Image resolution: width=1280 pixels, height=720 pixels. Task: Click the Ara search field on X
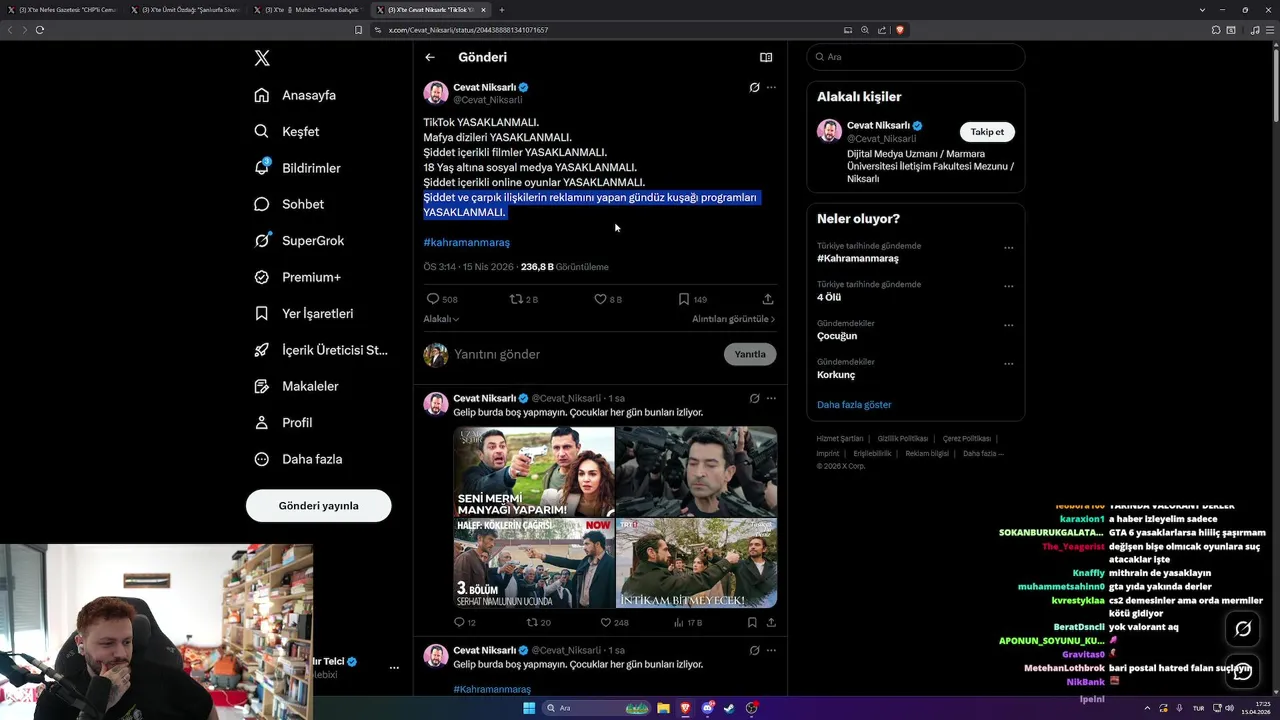(916, 57)
